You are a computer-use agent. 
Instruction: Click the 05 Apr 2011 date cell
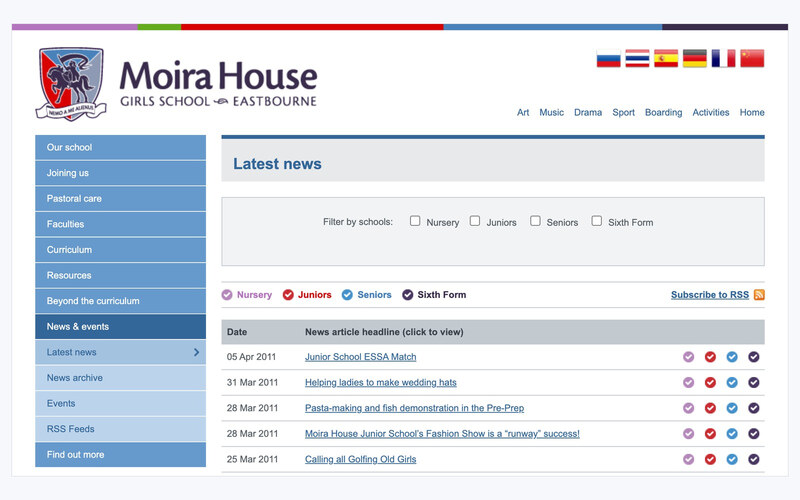click(x=251, y=357)
